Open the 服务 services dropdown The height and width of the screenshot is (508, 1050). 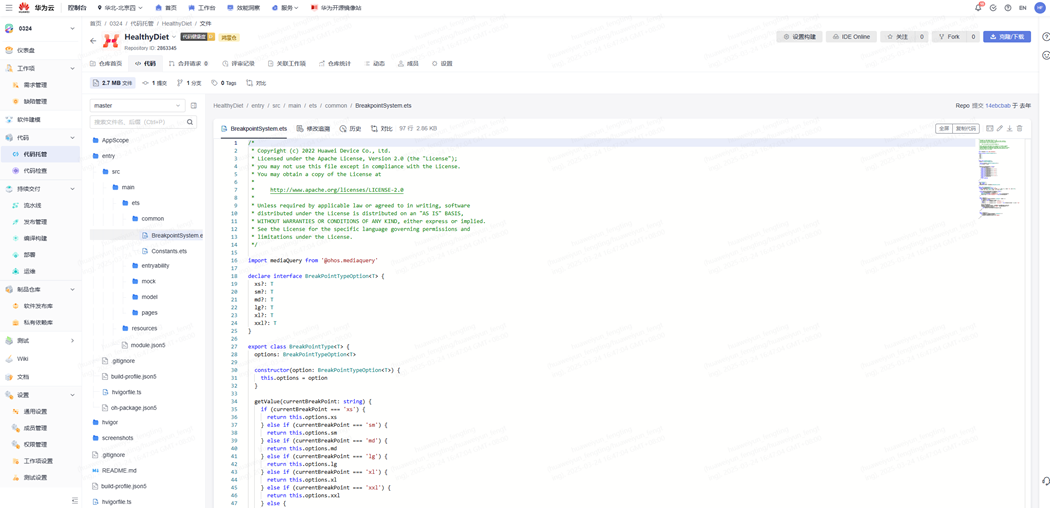click(x=285, y=7)
